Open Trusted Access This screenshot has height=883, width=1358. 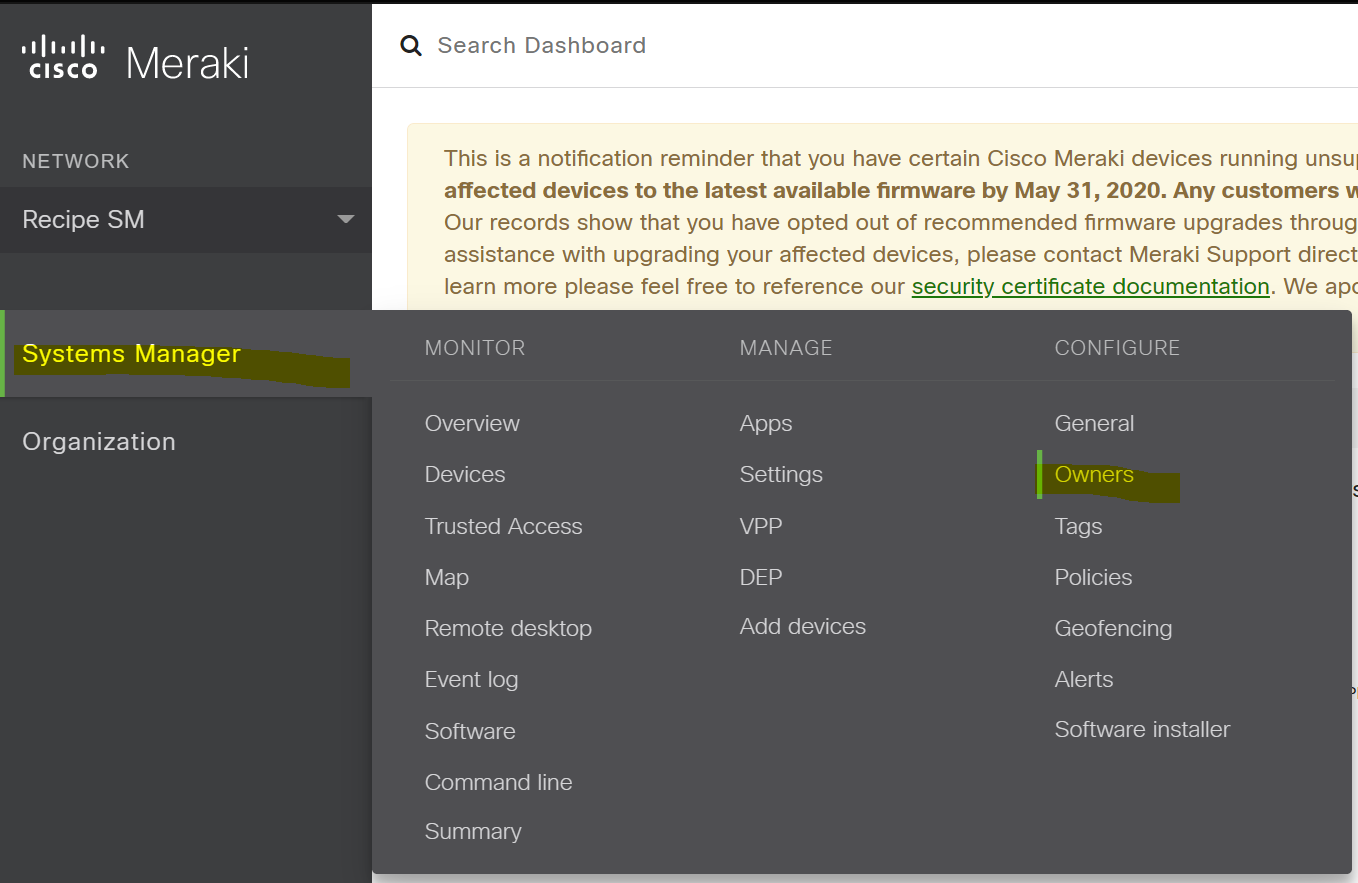pos(503,526)
